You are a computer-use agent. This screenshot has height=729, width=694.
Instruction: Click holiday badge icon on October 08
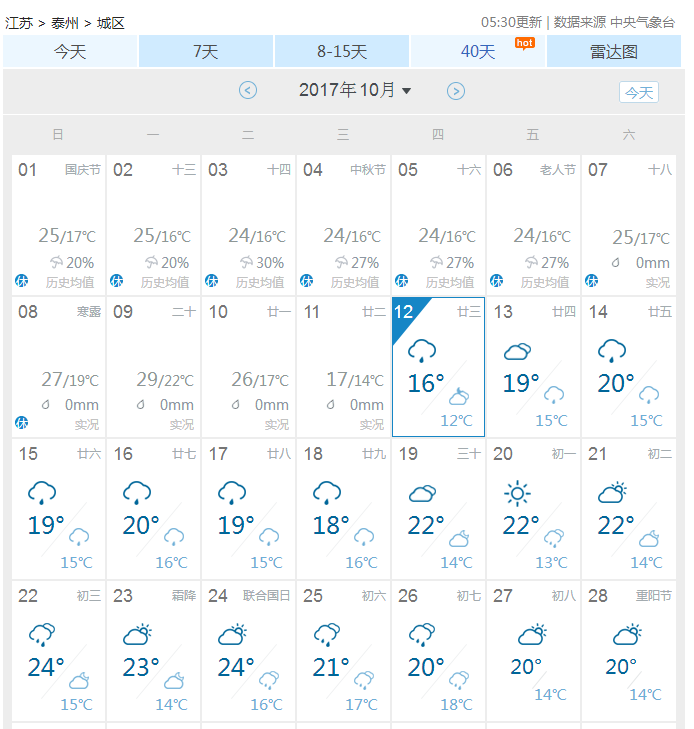21,423
